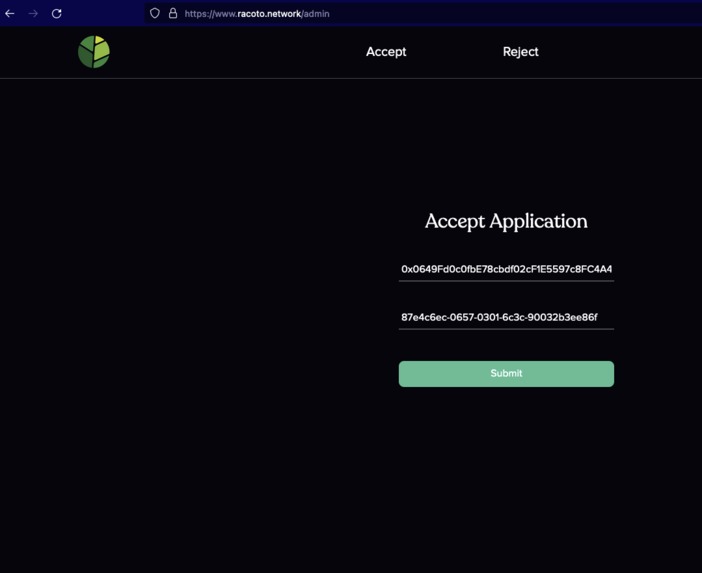View site security via the padlock icon
This screenshot has height=573, width=702.
(x=173, y=13)
